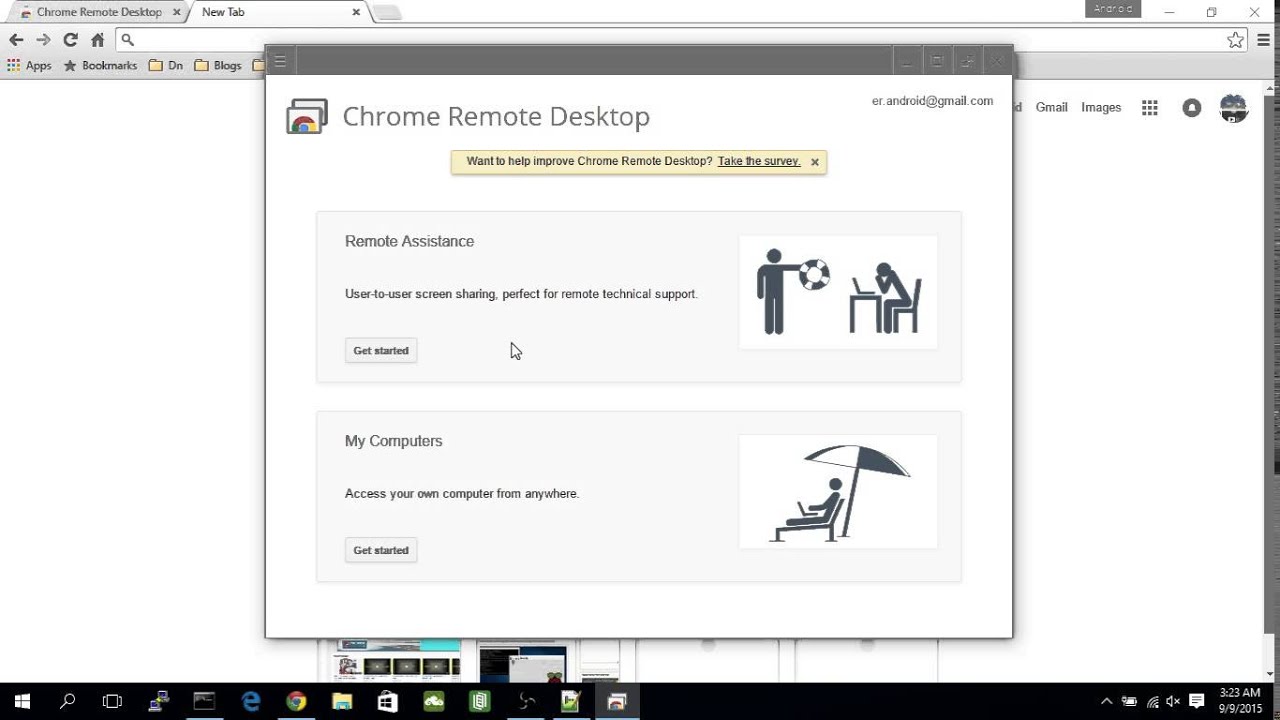Image resolution: width=1280 pixels, height=720 pixels.
Task: Open the Wi-Fi network tray icon
Action: click(x=1152, y=702)
